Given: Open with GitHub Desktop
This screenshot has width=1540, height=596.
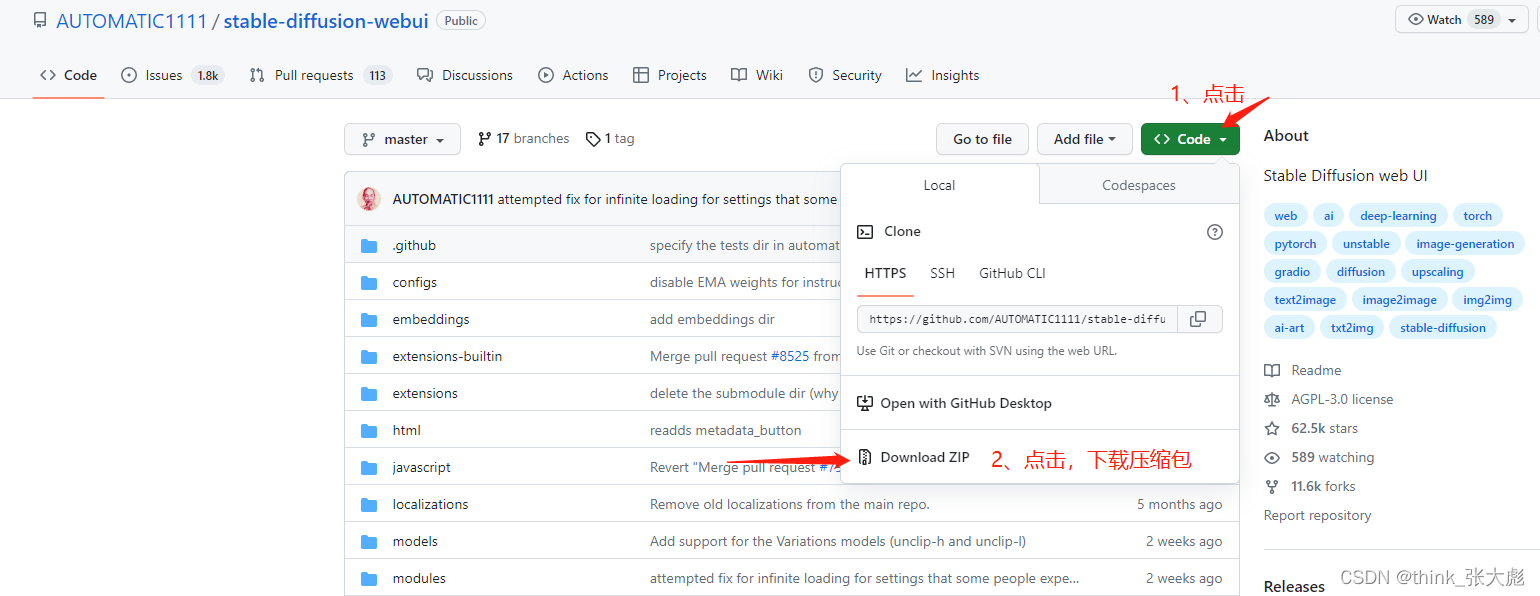Looking at the screenshot, I should 954,403.
